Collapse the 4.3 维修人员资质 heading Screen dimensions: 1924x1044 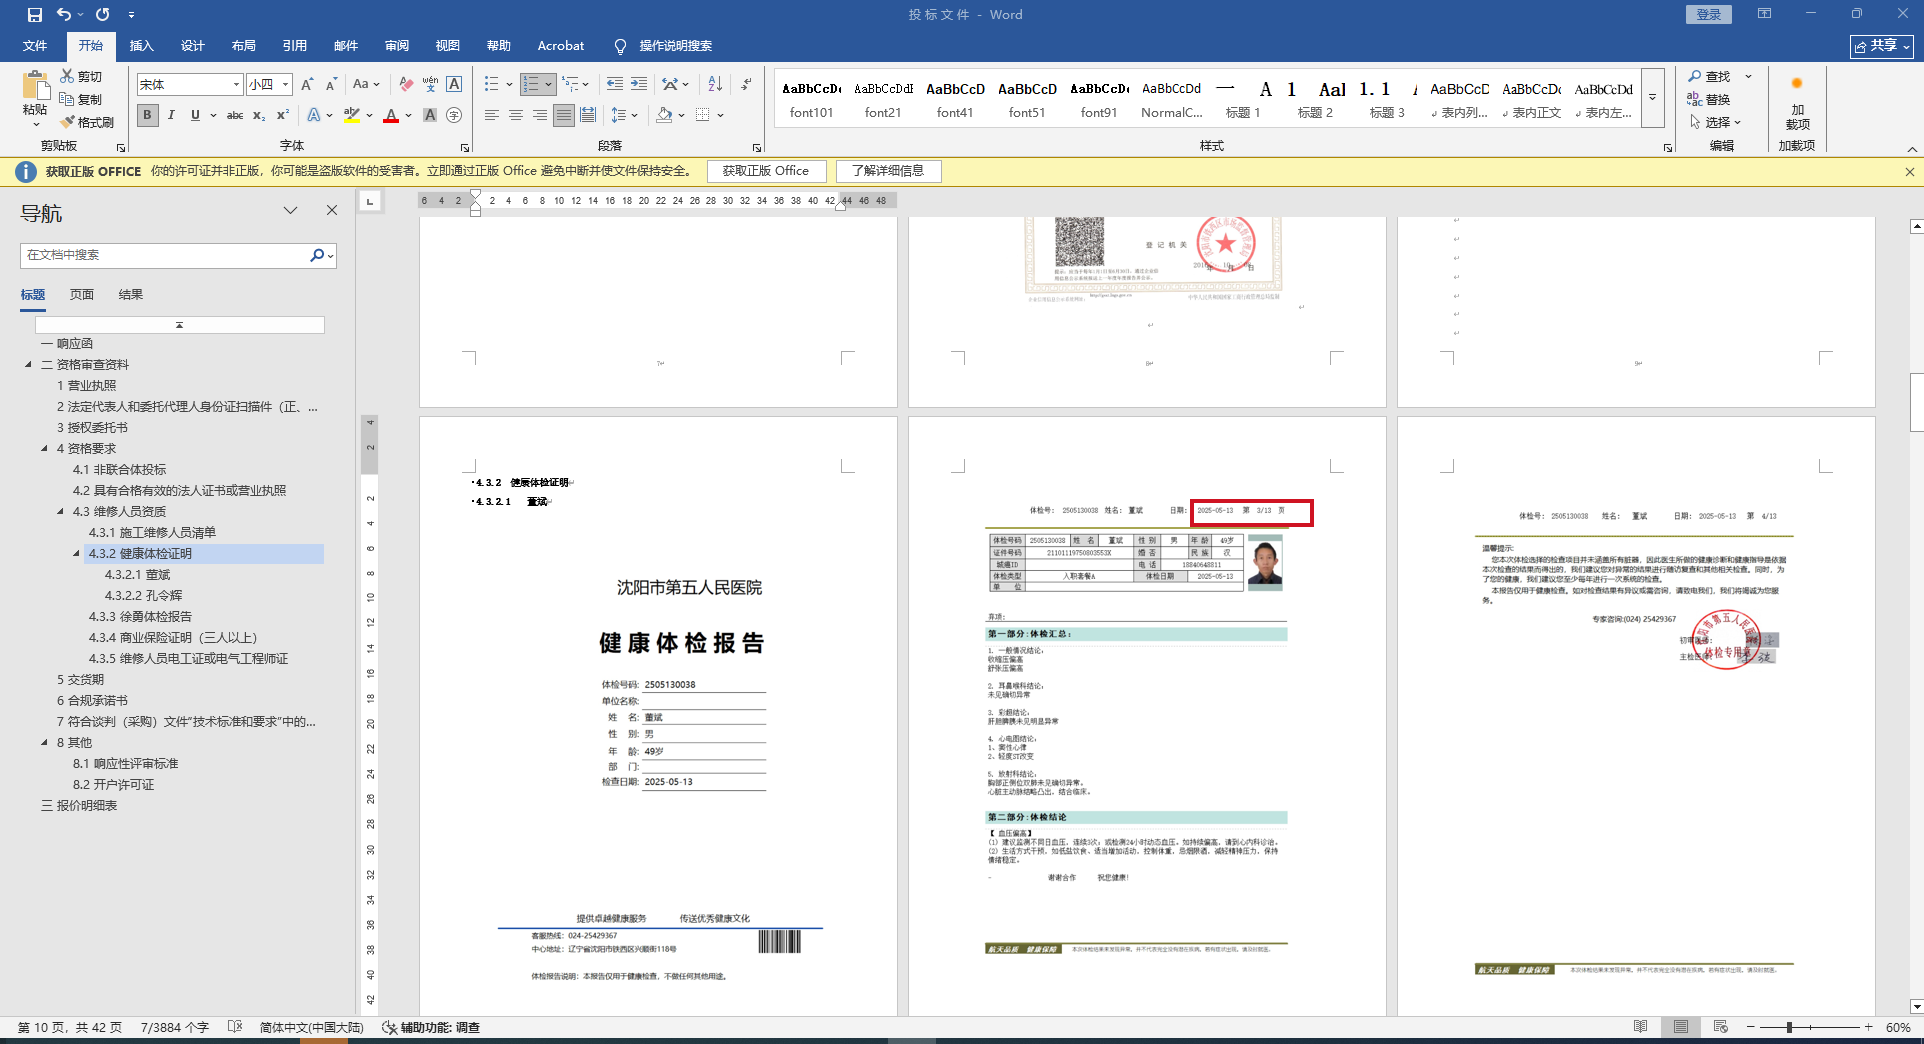60,512
